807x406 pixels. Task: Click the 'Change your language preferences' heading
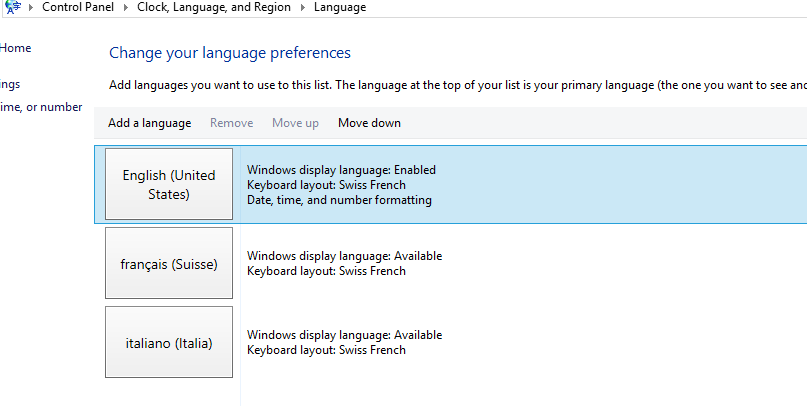pyautogui.click(x=230, y=53)
